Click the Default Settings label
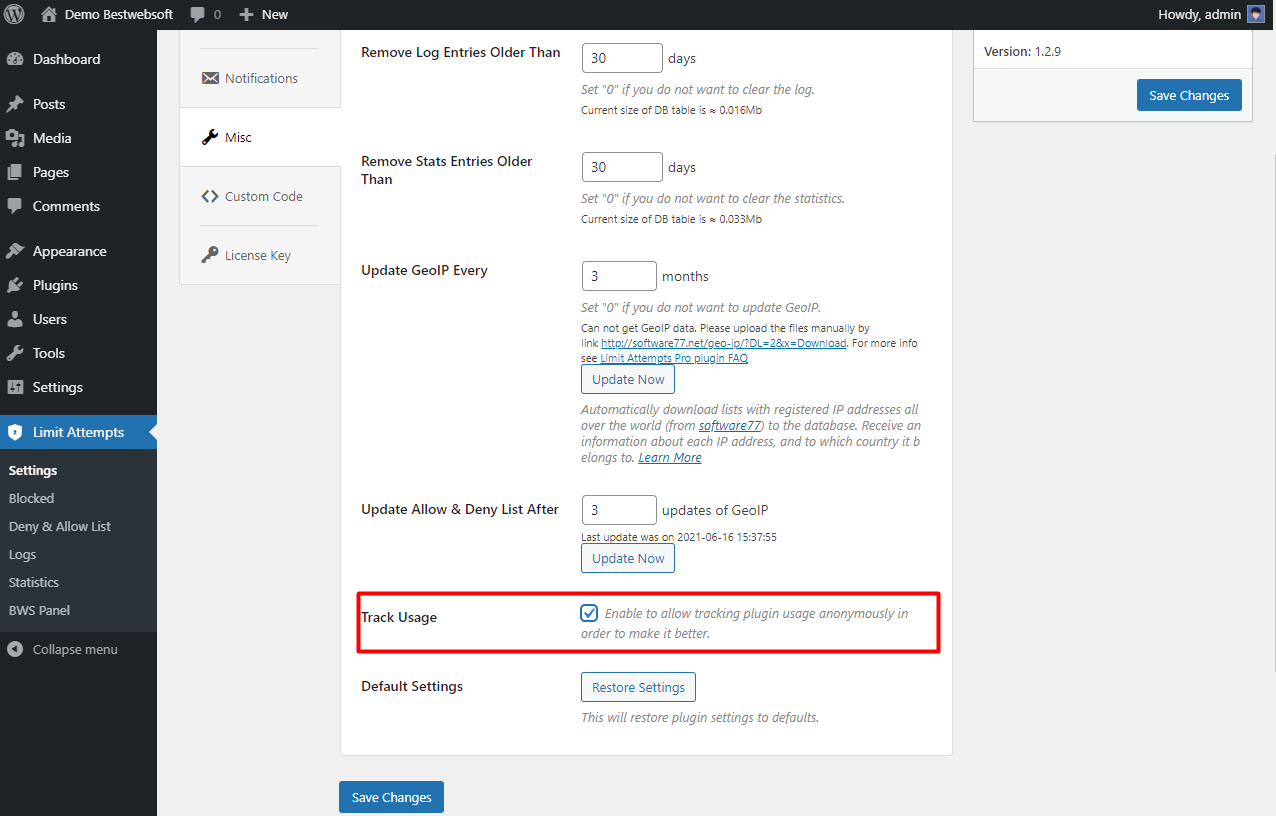 tap(412, 686)
